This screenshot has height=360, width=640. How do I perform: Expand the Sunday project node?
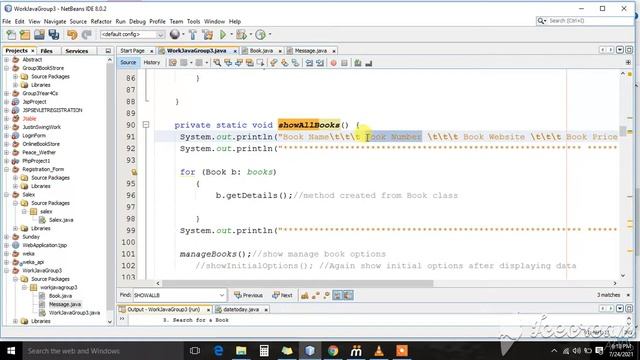click(7, 237)
